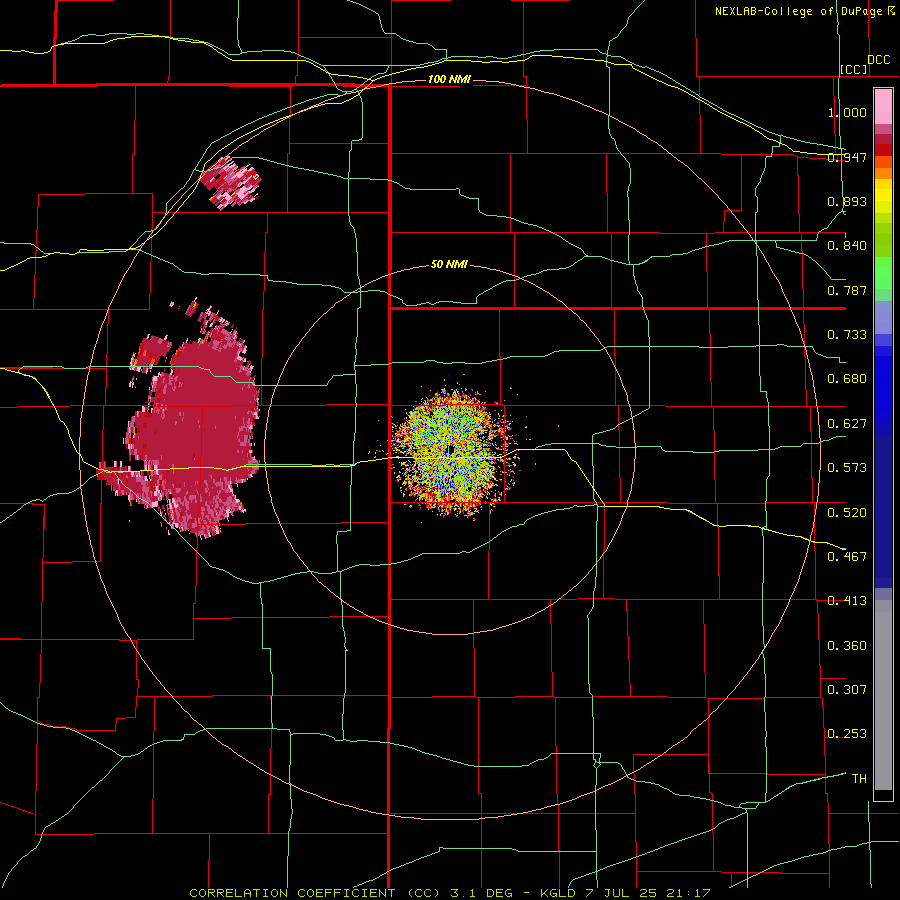Click the dark radar site center

coord(451,449)
